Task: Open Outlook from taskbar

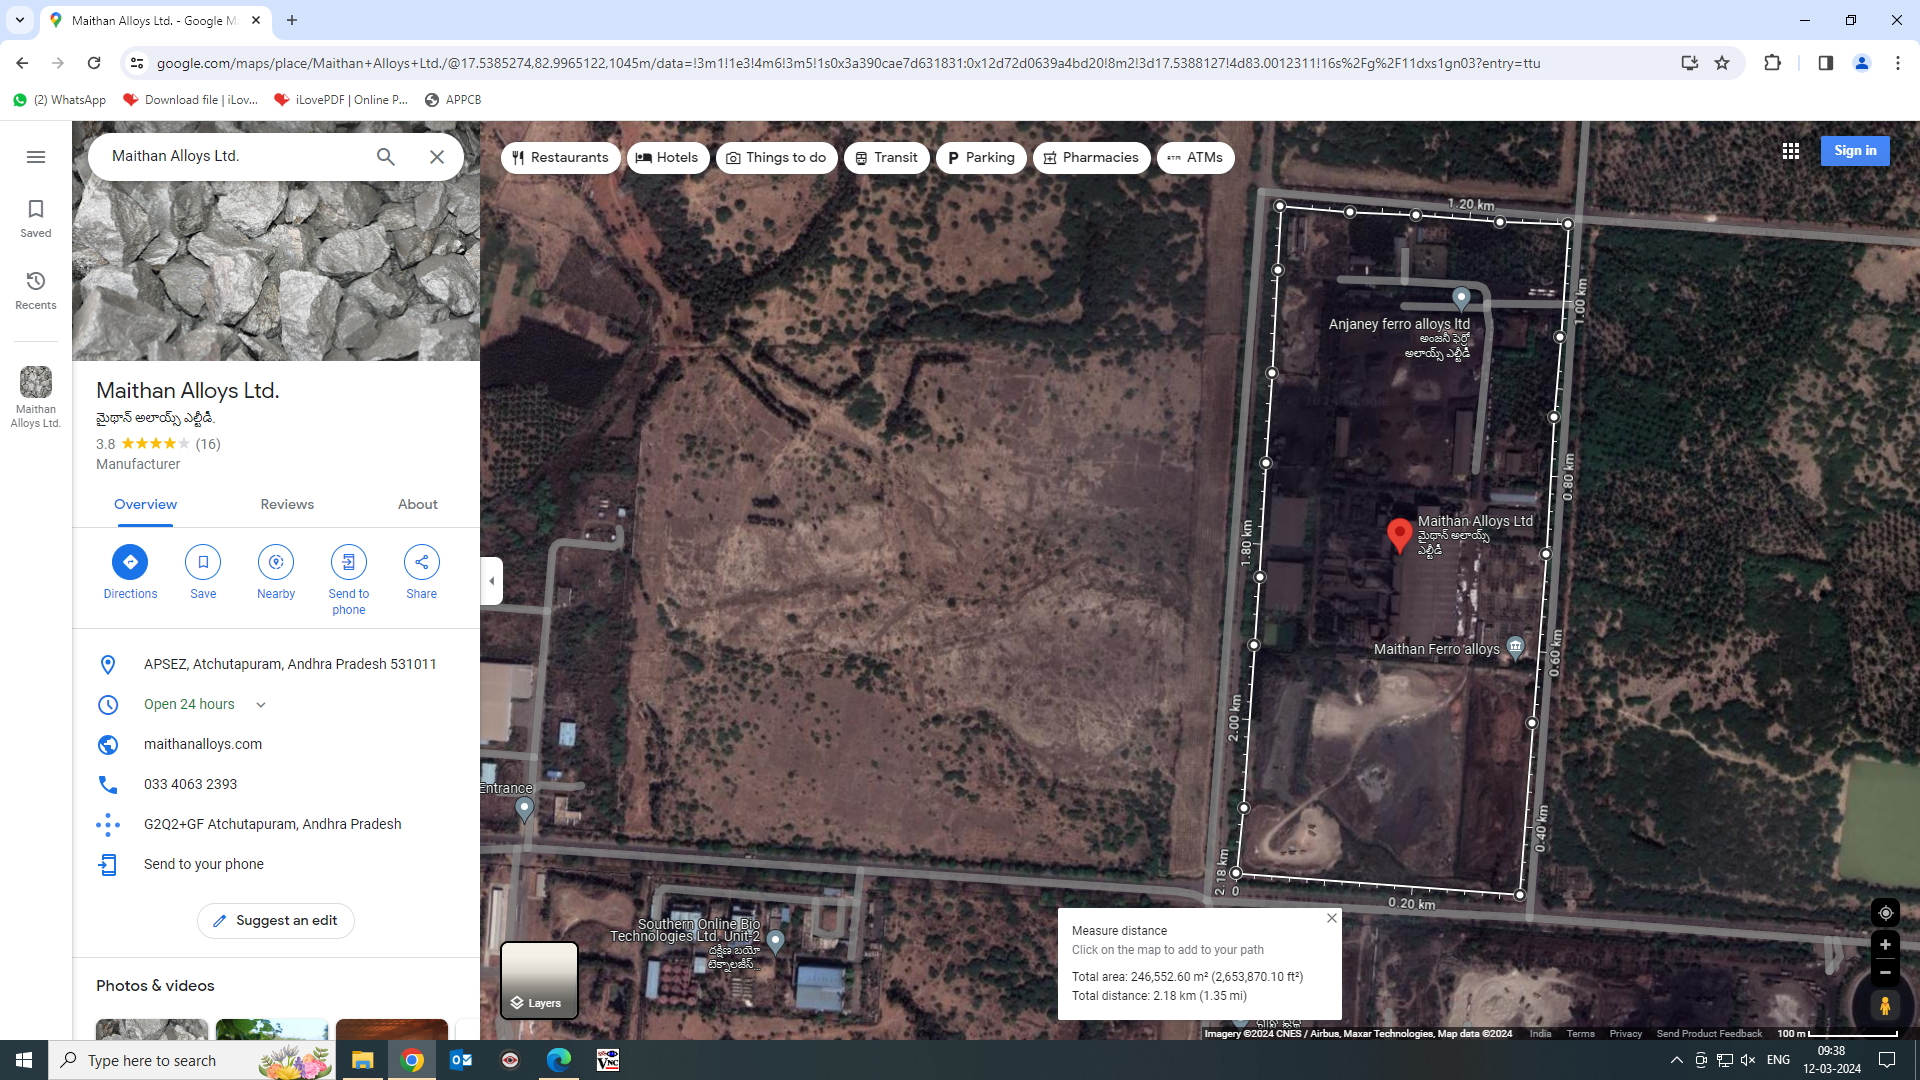Action: coord(461,1060)
